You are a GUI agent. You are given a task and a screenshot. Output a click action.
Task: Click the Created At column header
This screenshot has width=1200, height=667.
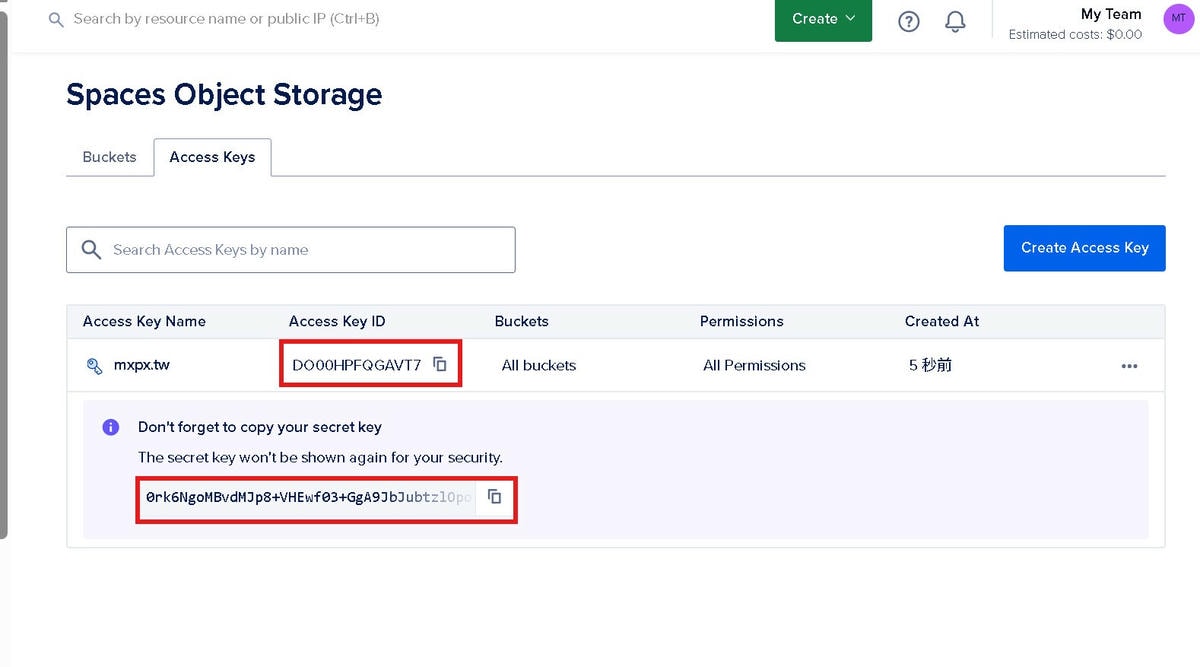click(x=941, y=321)
